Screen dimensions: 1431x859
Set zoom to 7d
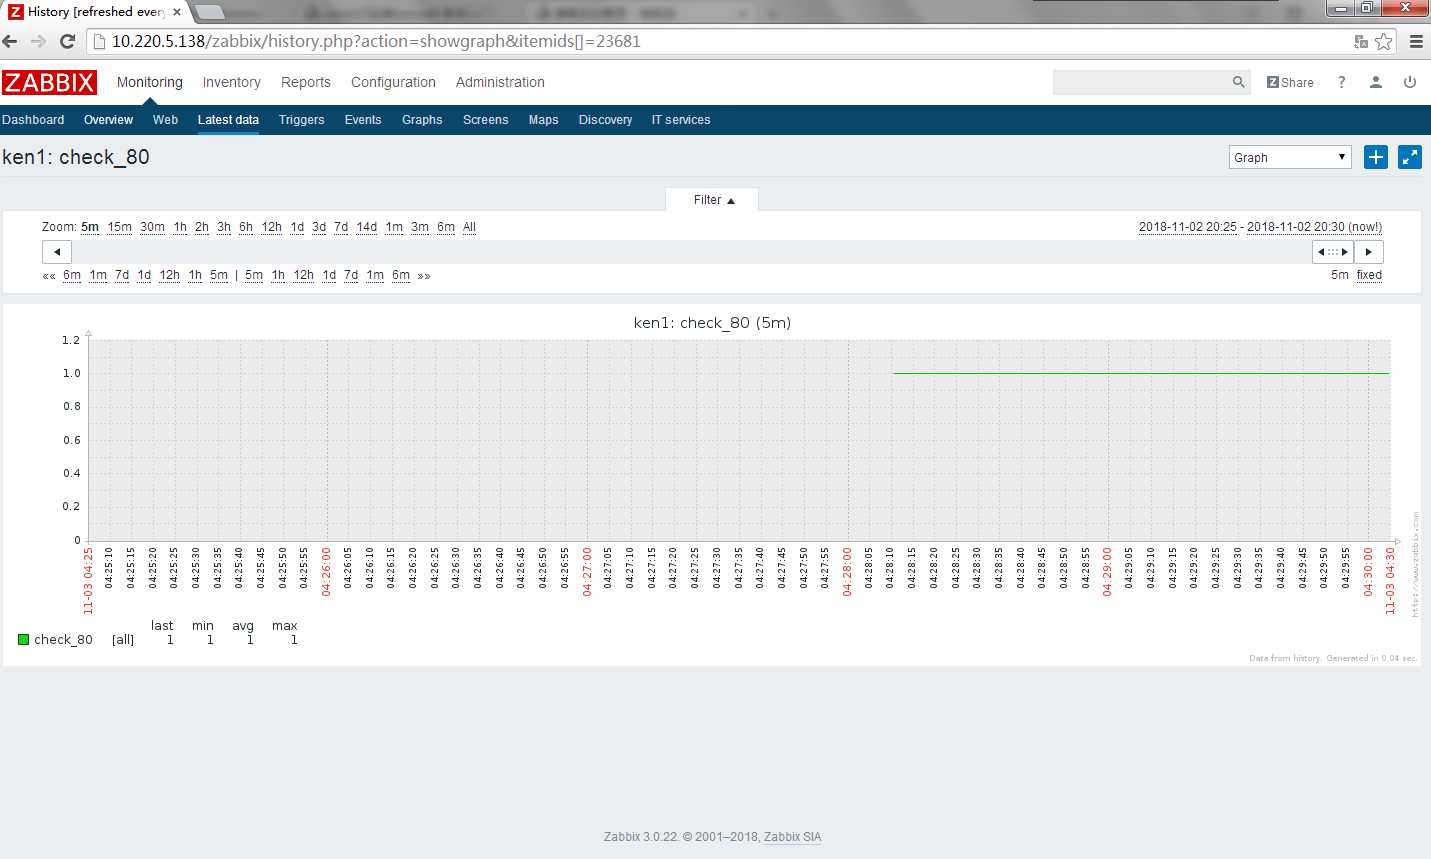[x=341, y=227]
